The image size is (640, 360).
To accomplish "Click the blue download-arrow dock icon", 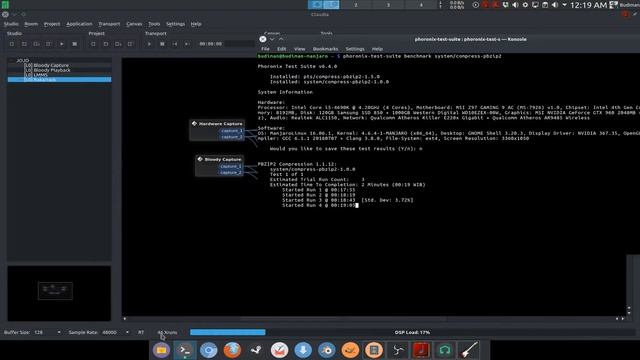I will 303,350.
